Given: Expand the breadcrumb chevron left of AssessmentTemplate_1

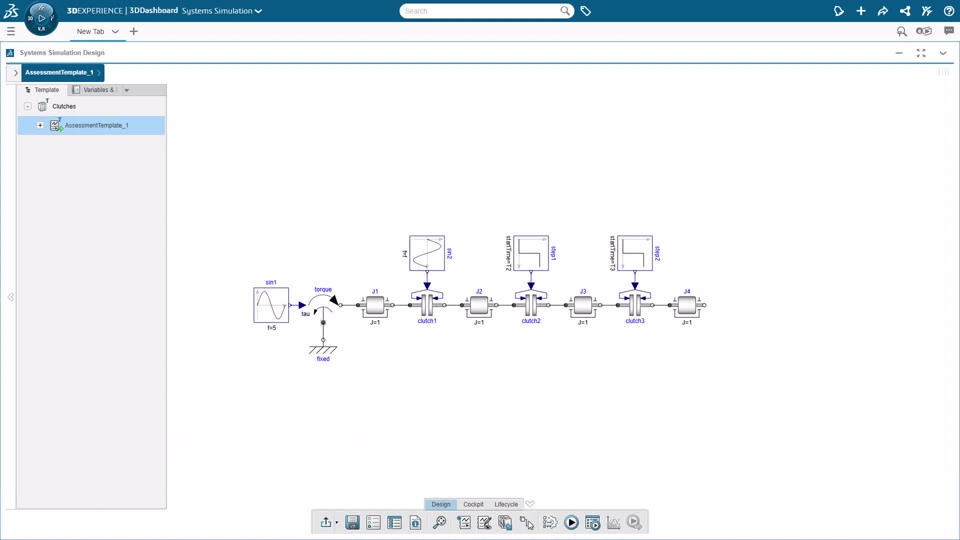Looking at the screenshot, I should [x=15, y=72].
